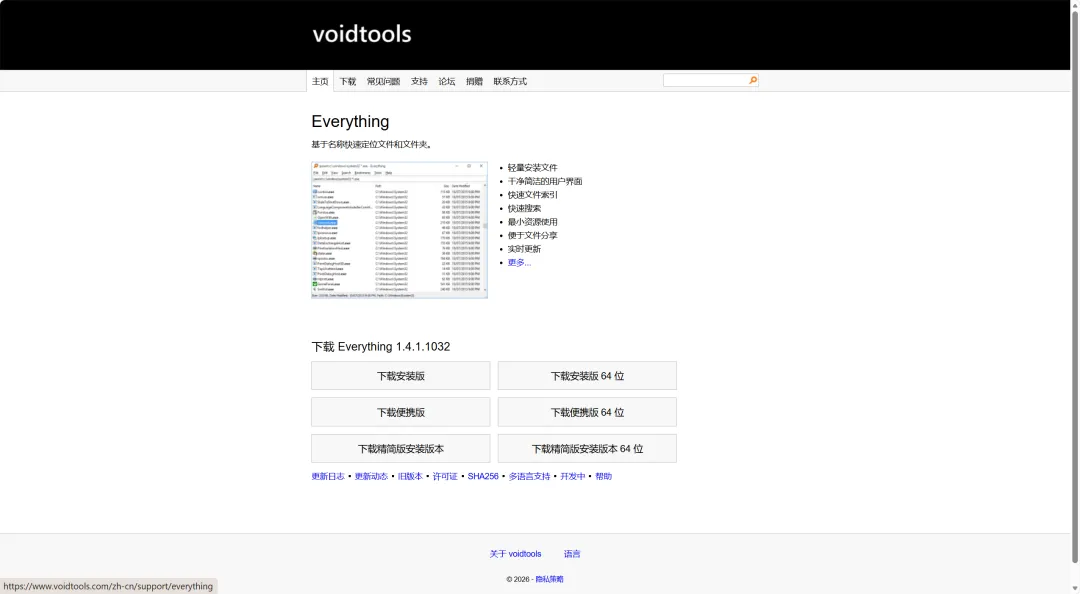1080x594 pixels.
Task: Open 联系方式 page
Action: 510,81
